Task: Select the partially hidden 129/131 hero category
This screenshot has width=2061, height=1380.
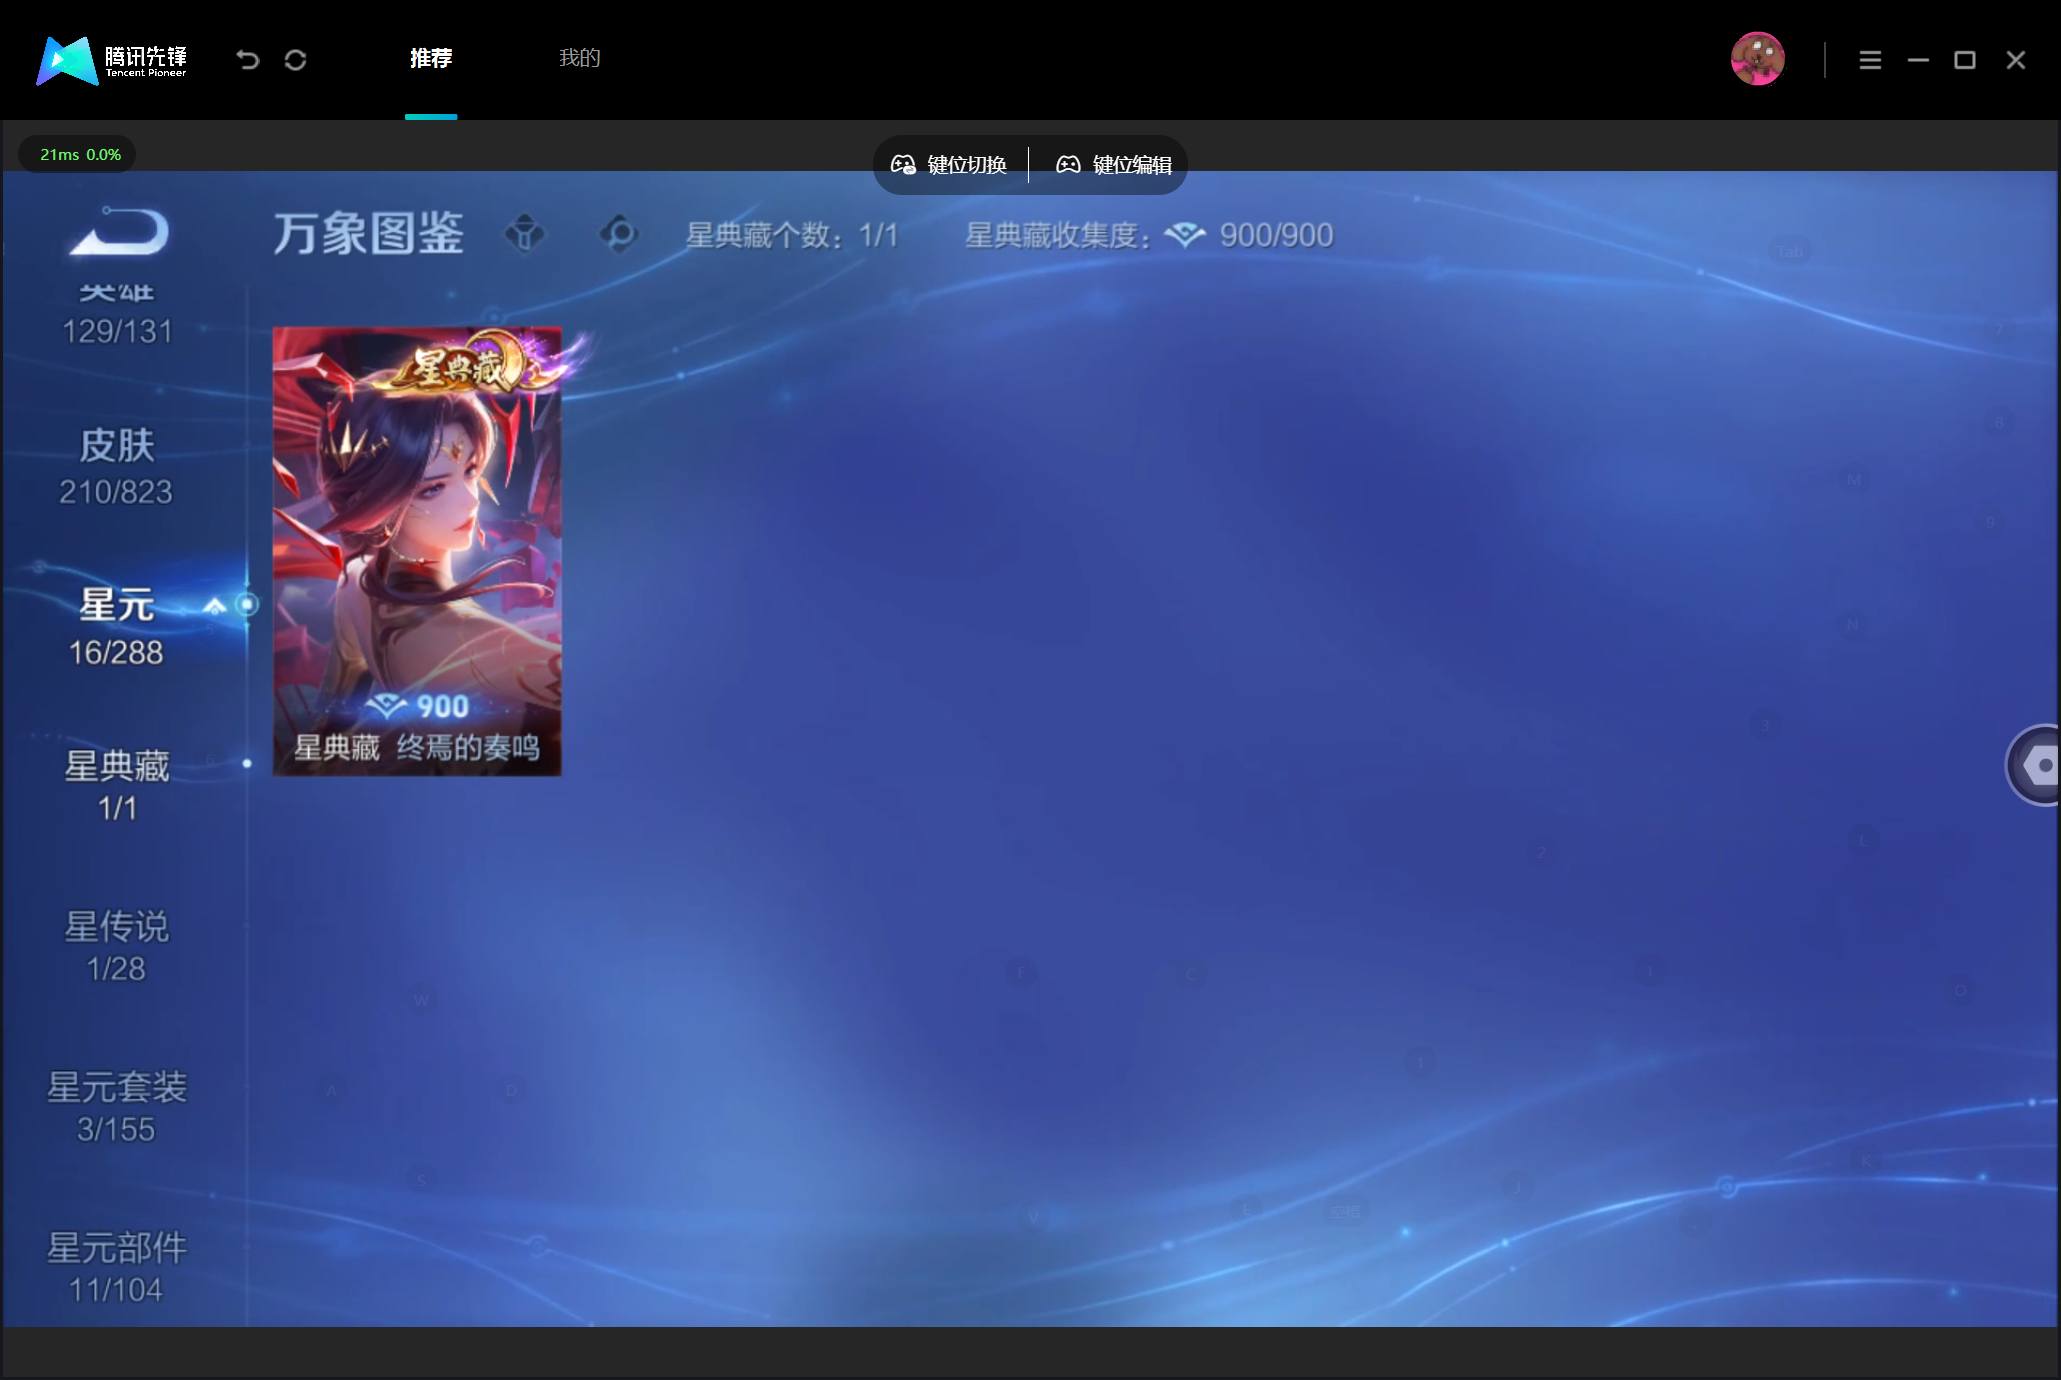Action: click(117, 316)
